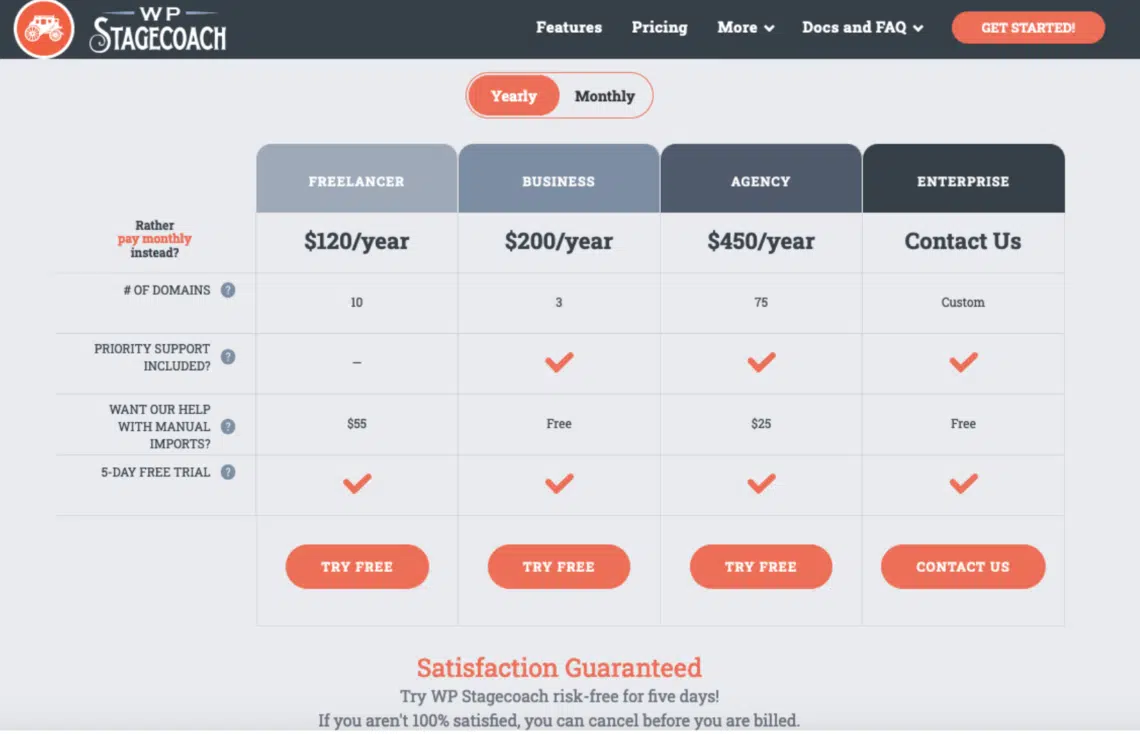The width and height of the screenshot is (1140, 734).
Task: Go to the Features page
Action: [x=569, y=28]
